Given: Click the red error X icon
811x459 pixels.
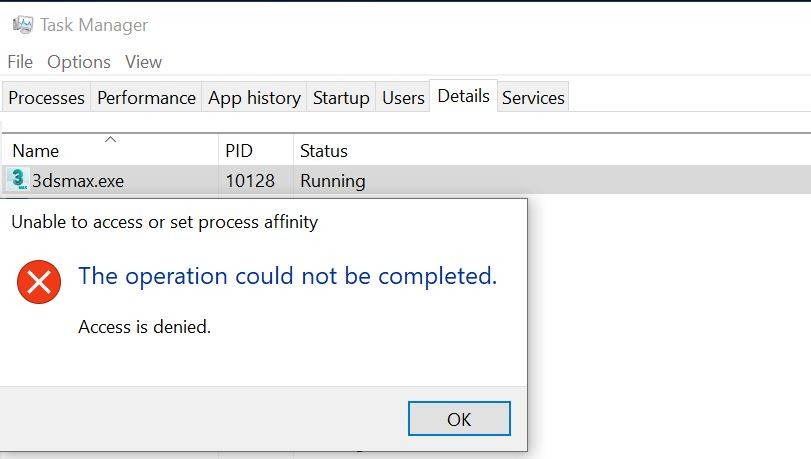Looking at the screenshot, I should coord(39,282).
